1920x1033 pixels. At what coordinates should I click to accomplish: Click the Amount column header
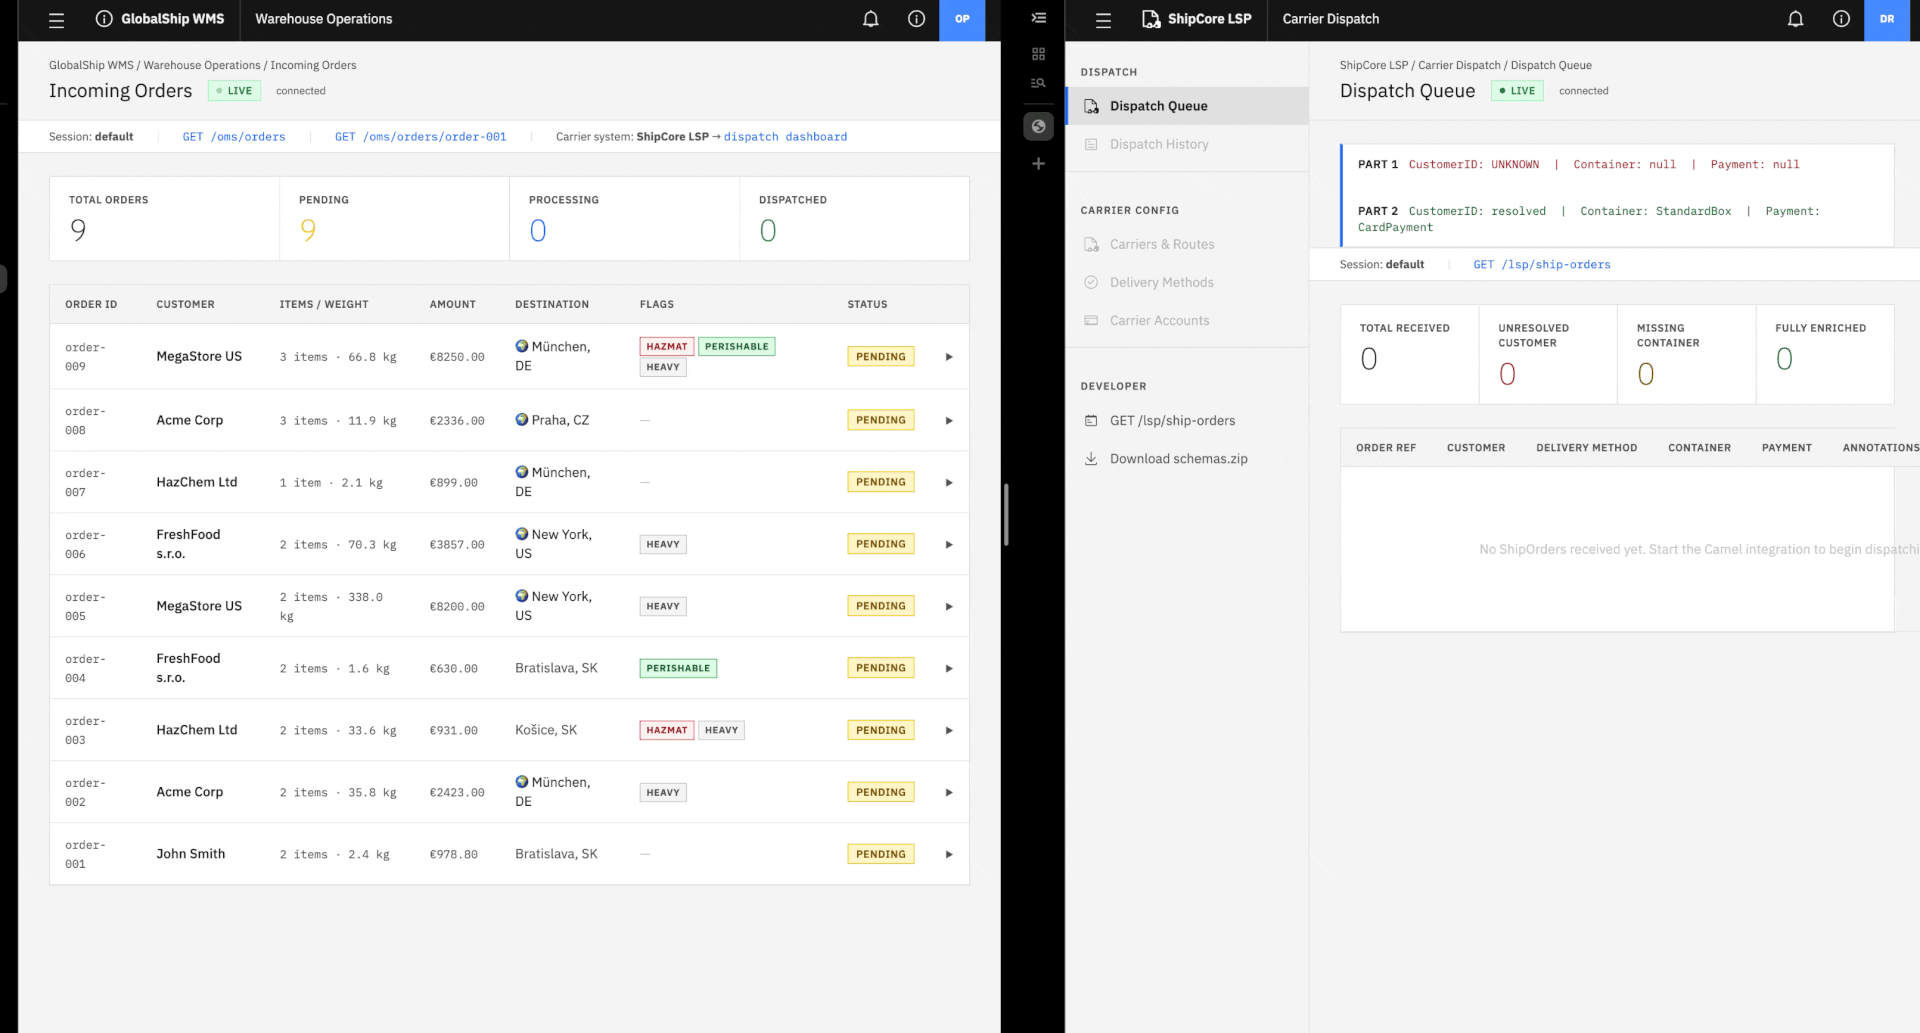tap(452, 304)
